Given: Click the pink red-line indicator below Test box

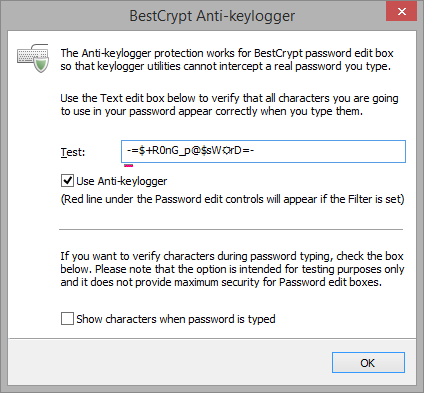Looking at the screenshot, I should [128, 165].
